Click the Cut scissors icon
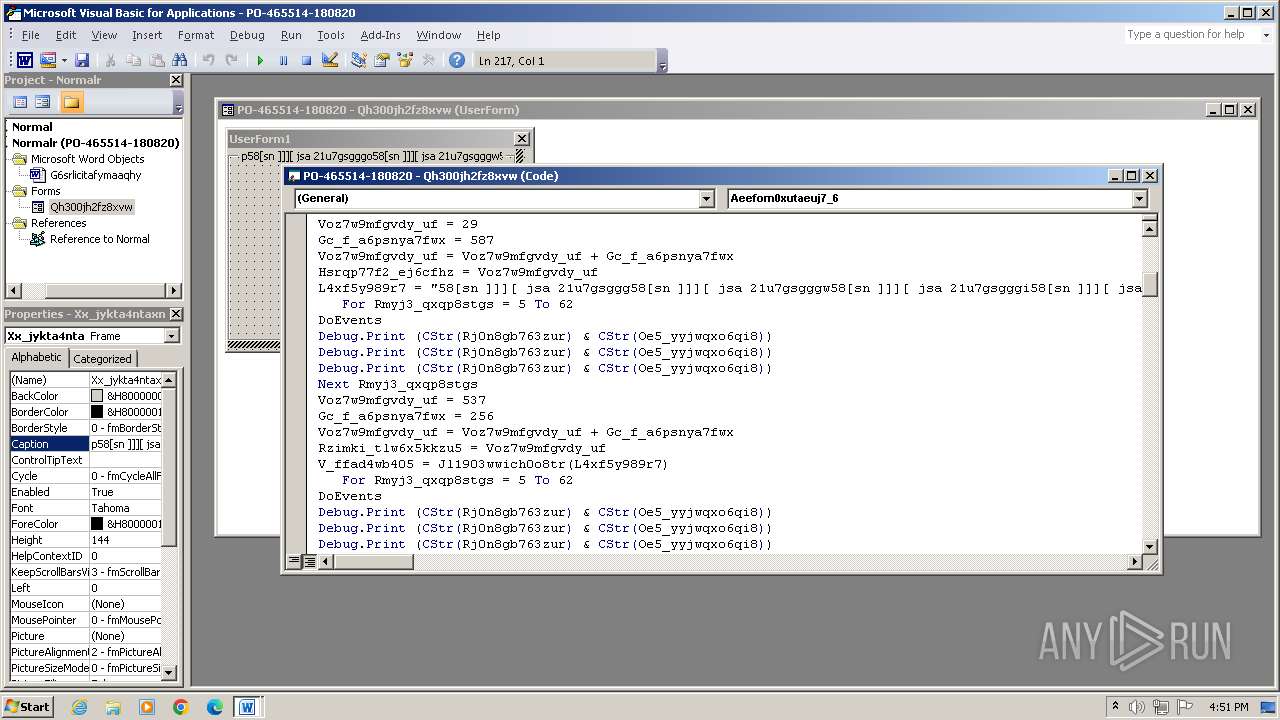Viewport: 1280px width, 720px height. click(110, 61)
